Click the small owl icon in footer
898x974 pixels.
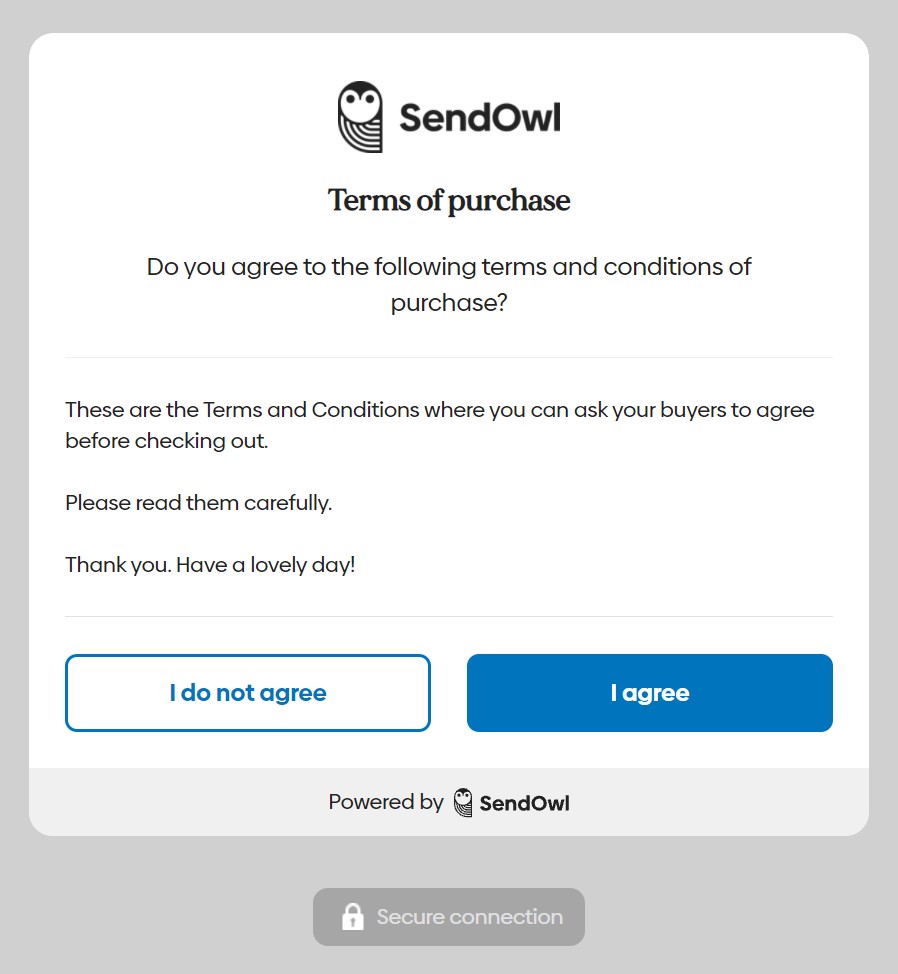pos(463,802)
